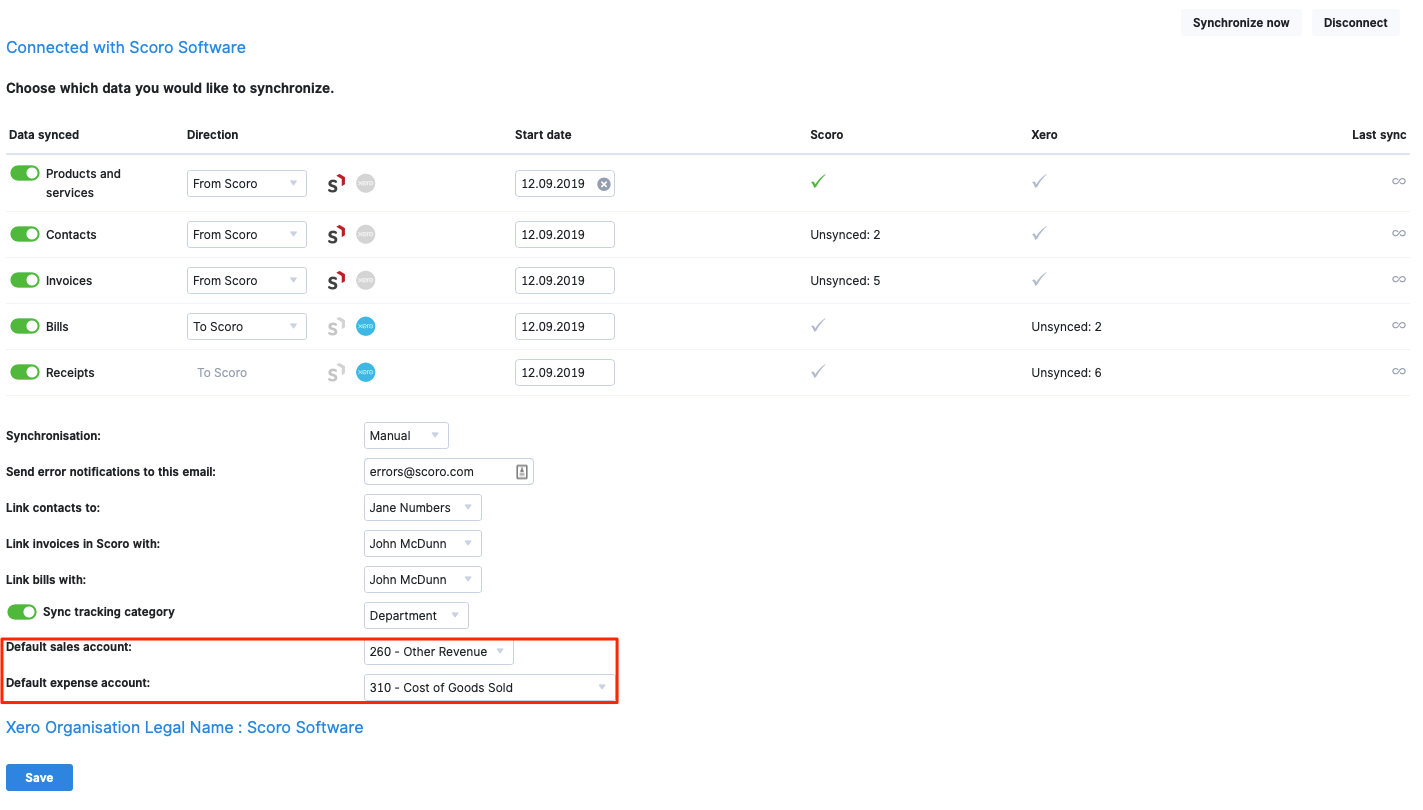Open Default expense account dropdown
The image size is (1423, 810).
point(489,688)
